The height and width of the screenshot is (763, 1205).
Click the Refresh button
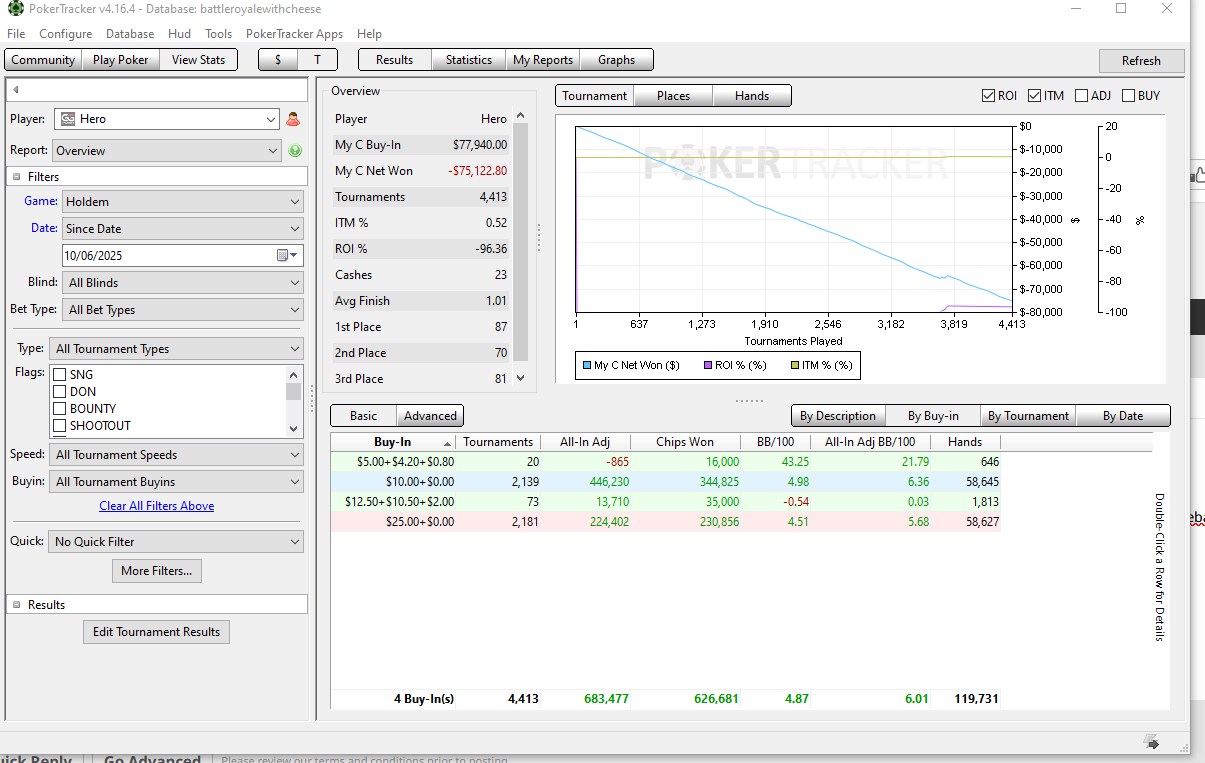(1141, 61)
